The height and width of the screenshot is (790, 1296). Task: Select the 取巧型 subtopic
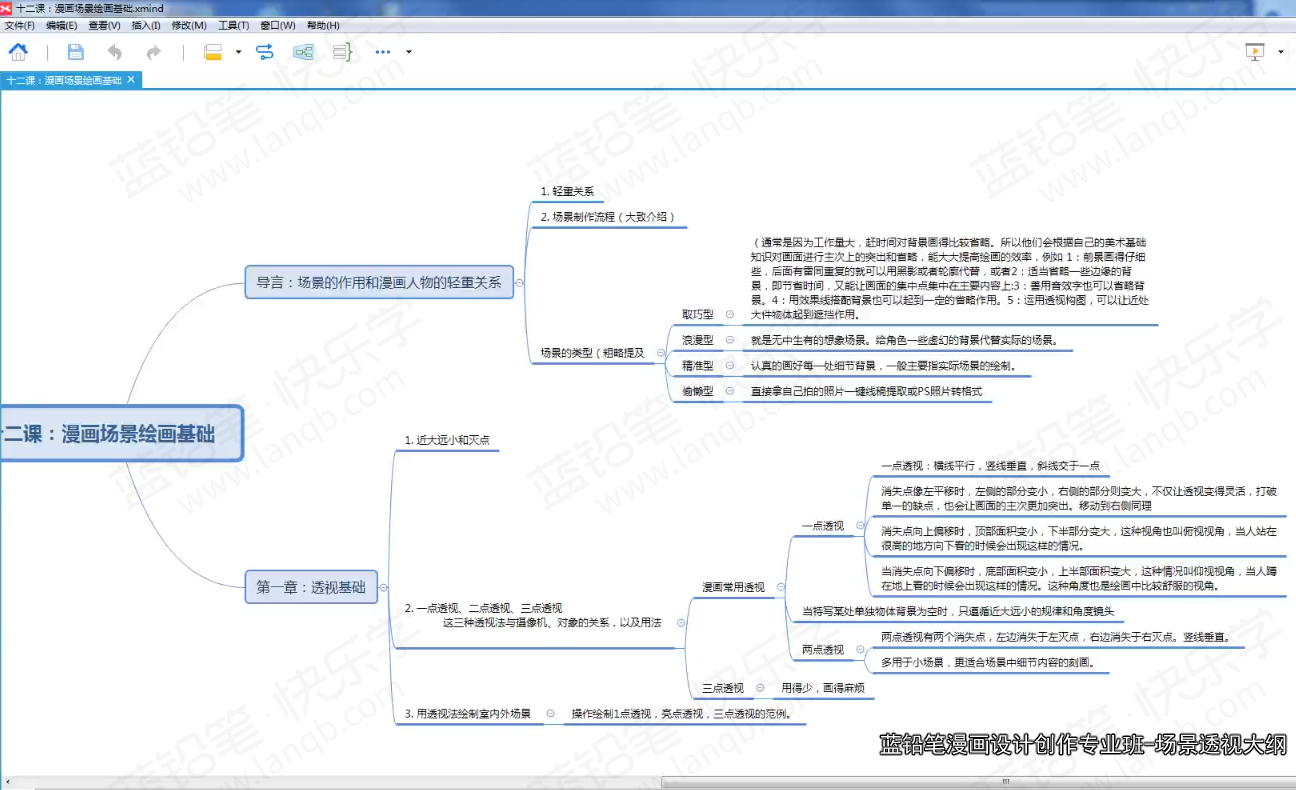click(698, 314)
